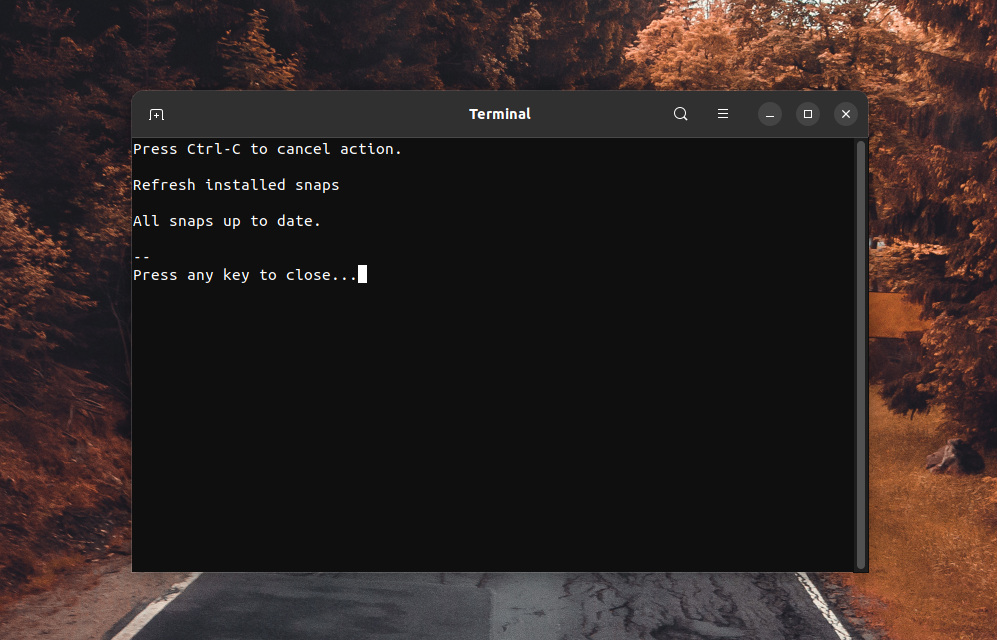Open a new terminal tab
This screenshot has height=640, width=997.
tap(156, 114)
